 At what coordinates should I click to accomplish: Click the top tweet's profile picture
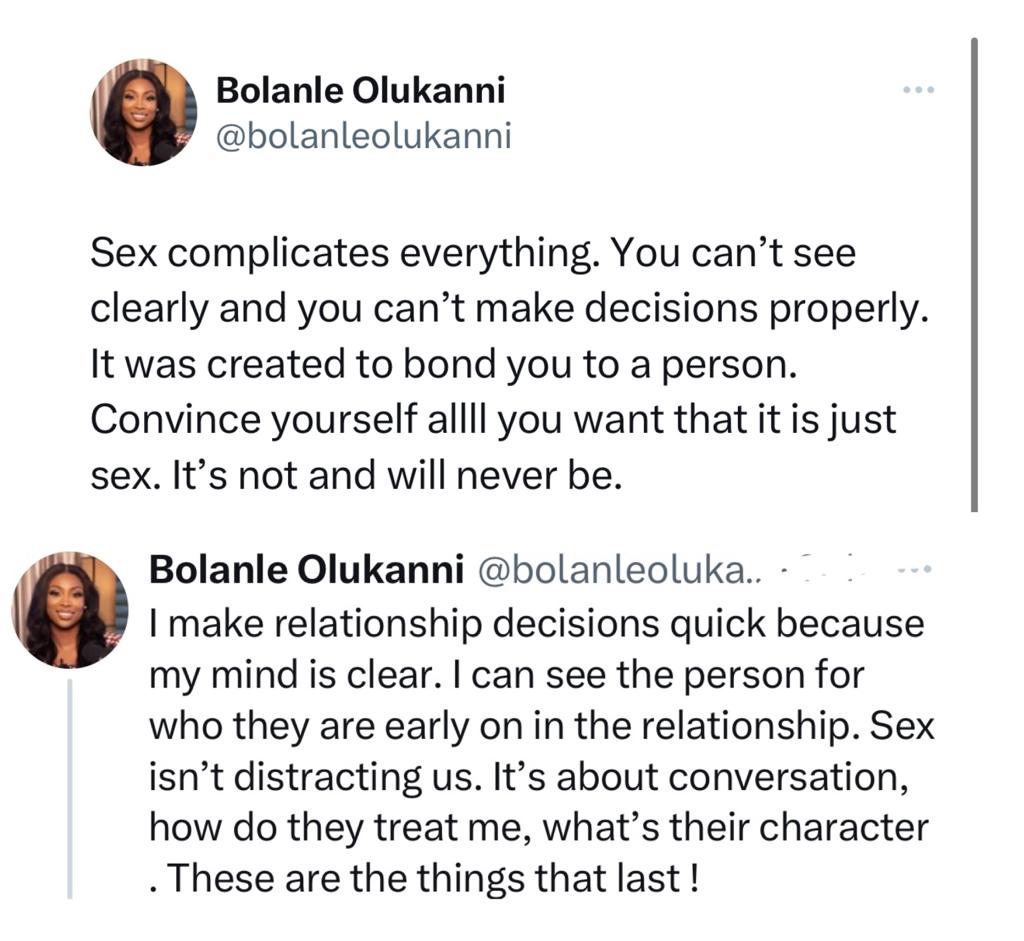pyautogui.click(x=144, y=112)
